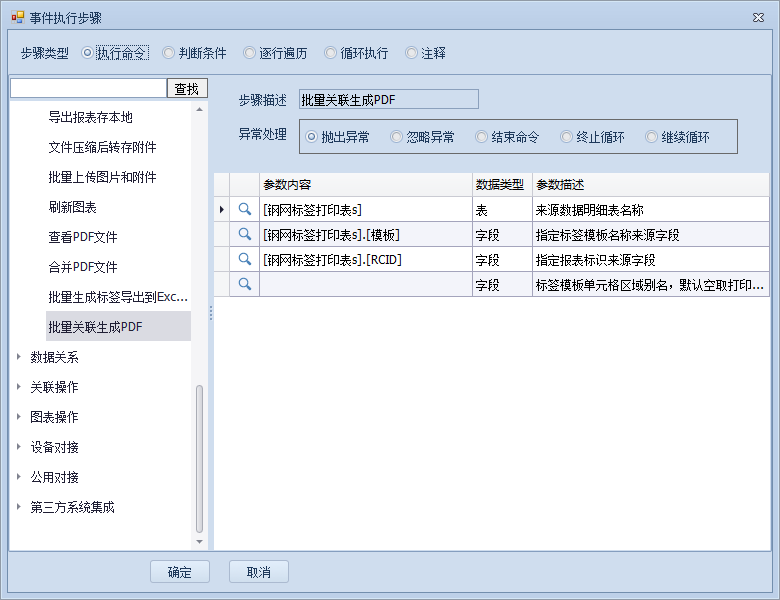
Task: Click magnifier icon in the [模板] parameter row
Action: tap(244, 235)
